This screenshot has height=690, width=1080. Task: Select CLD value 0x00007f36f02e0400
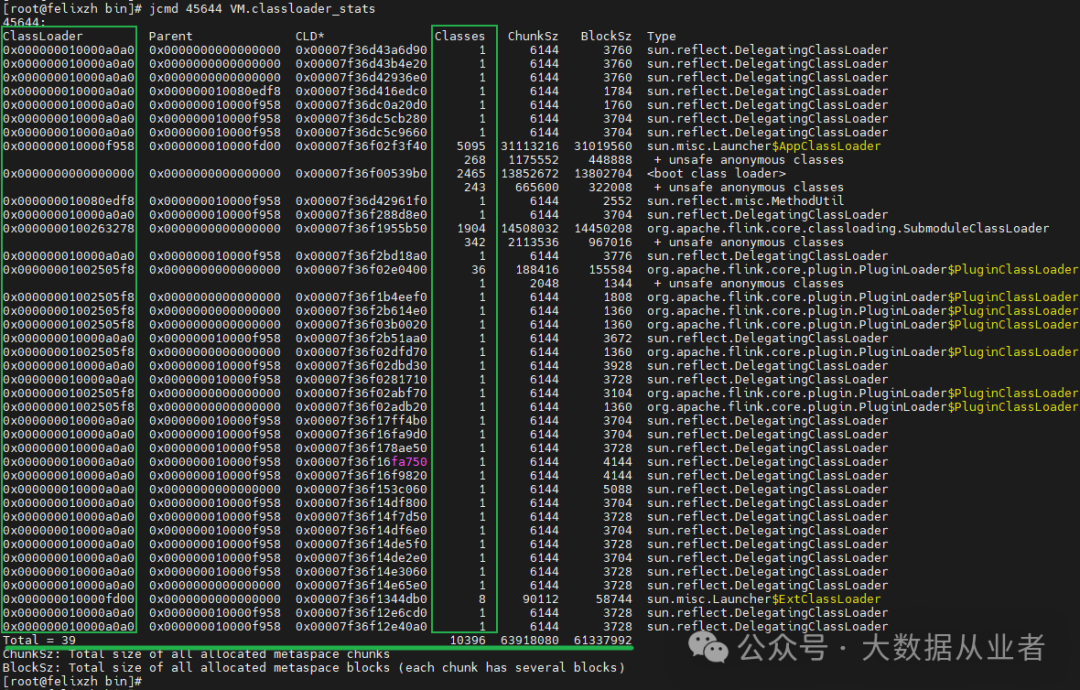coord(361,269)
